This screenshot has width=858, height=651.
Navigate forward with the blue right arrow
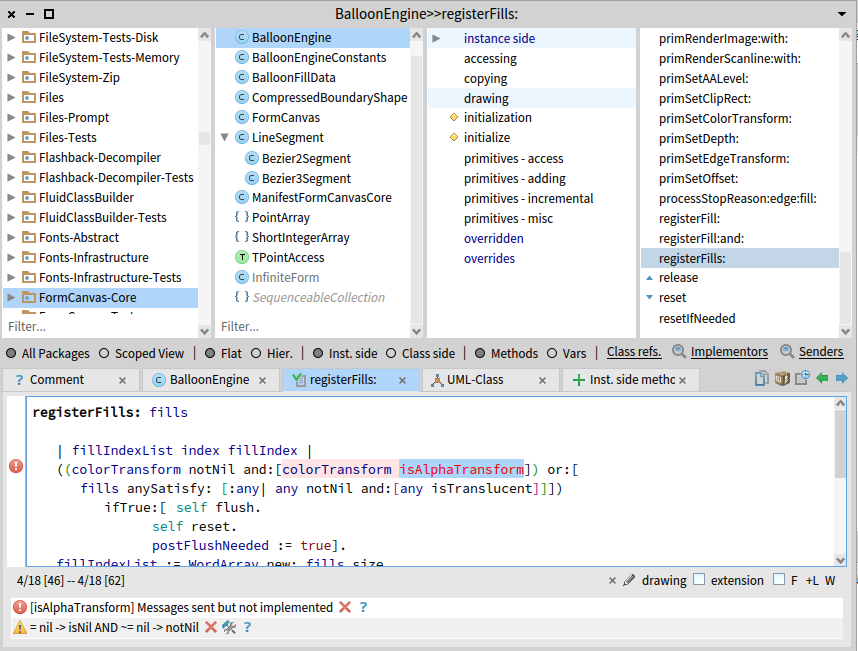coord(842,378)
